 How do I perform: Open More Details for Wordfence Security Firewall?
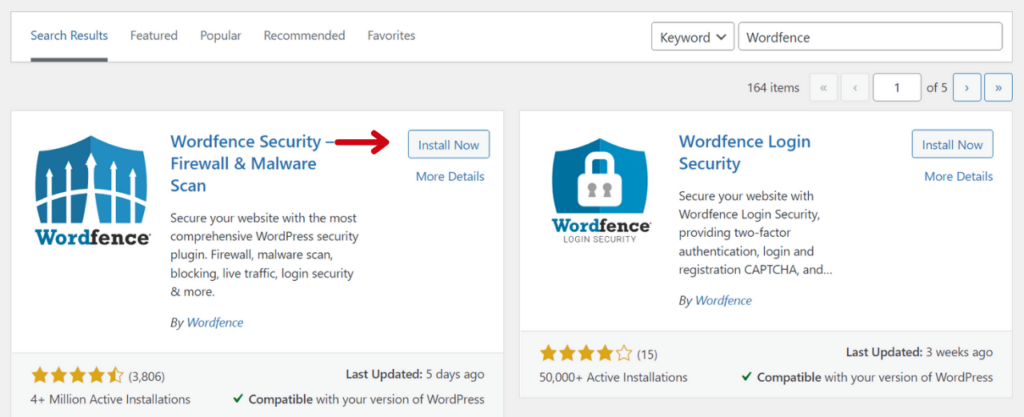pos(450,176)
